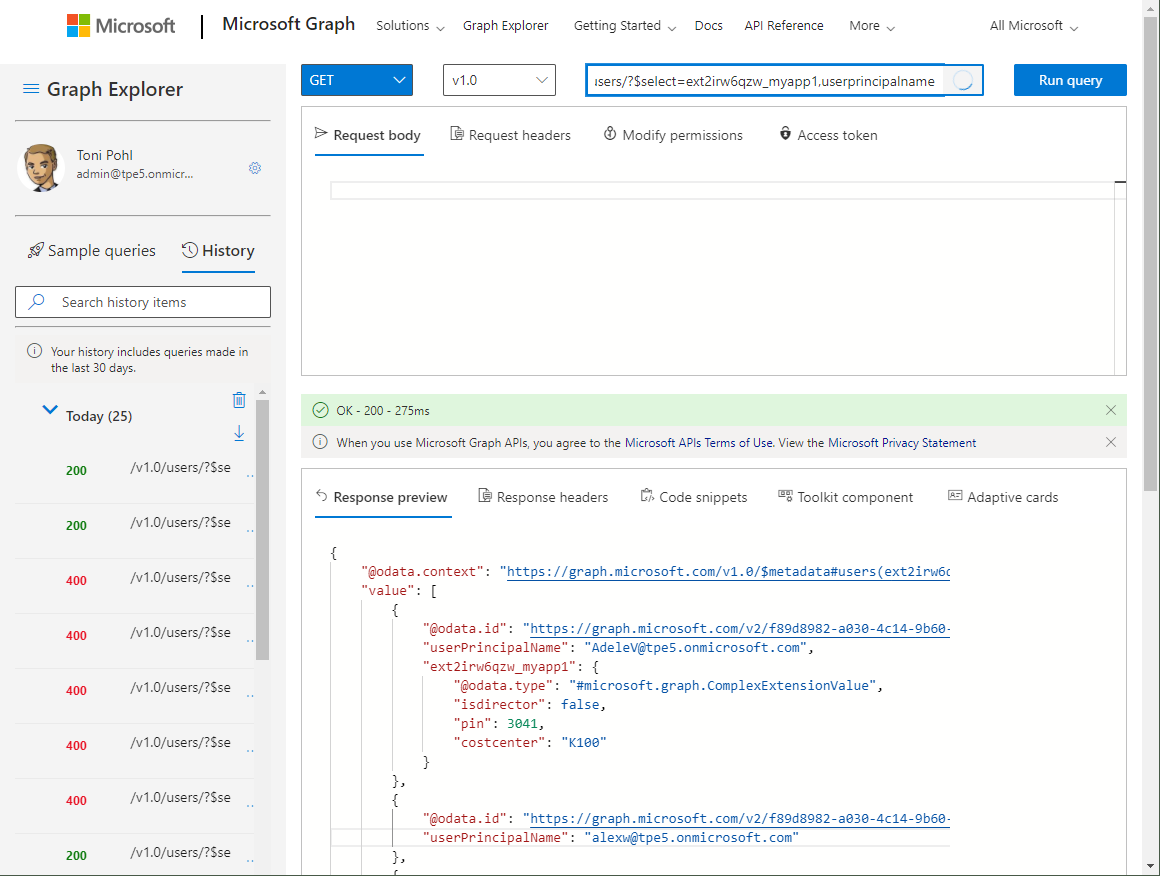This screenshot has height=876, width=1160.
Task: Close the Terms of Use notice
Action: pos(1111,442)
